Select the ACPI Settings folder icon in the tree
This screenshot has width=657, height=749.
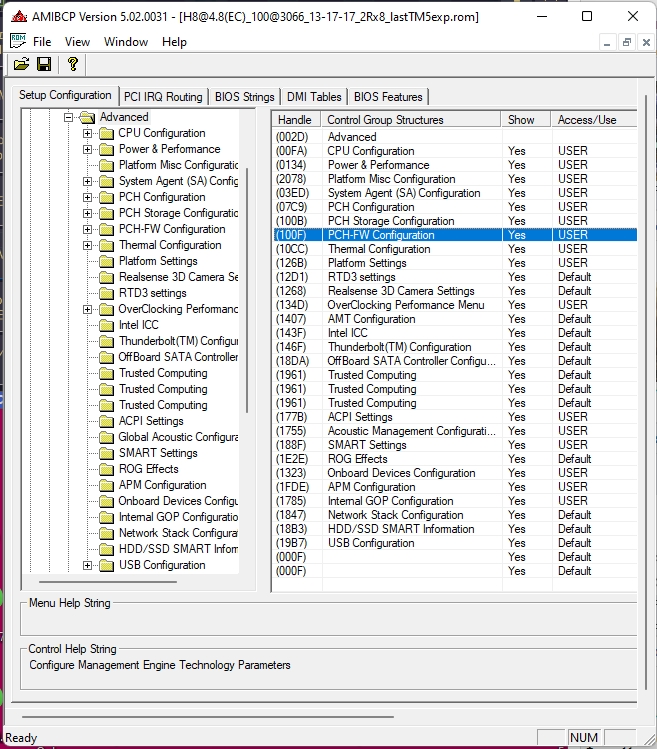pos(106,421)
